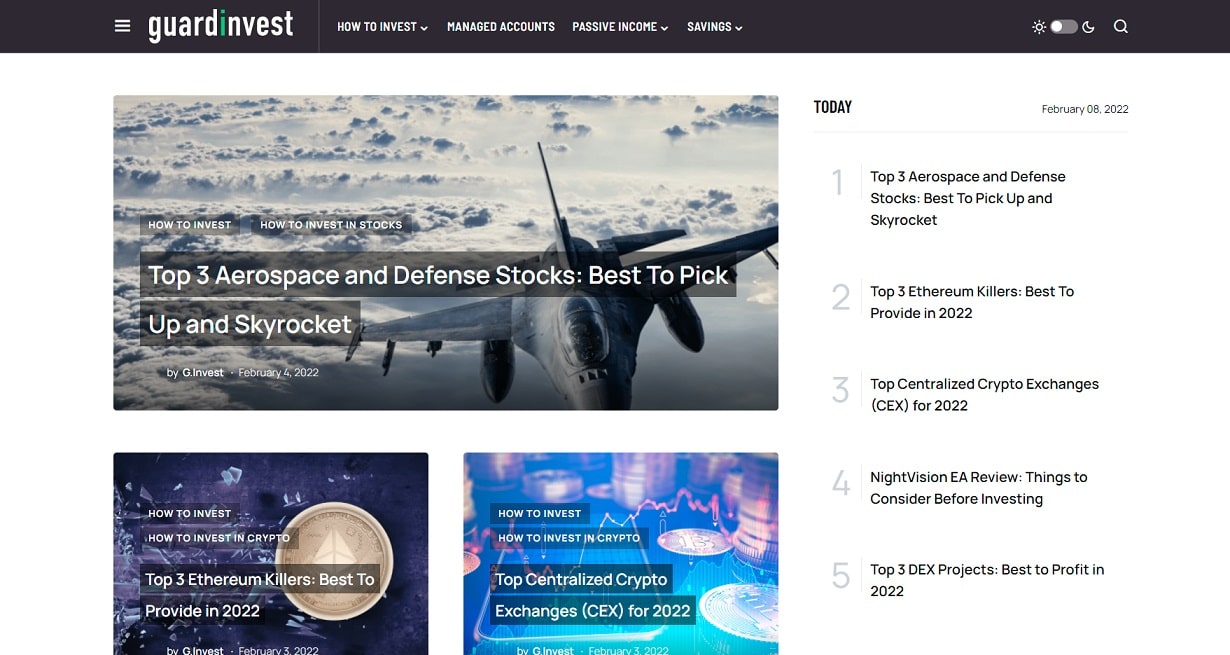Click How To Invest In Crypto tag on CEX card
Screen dimensions: 1230x655
569,538
